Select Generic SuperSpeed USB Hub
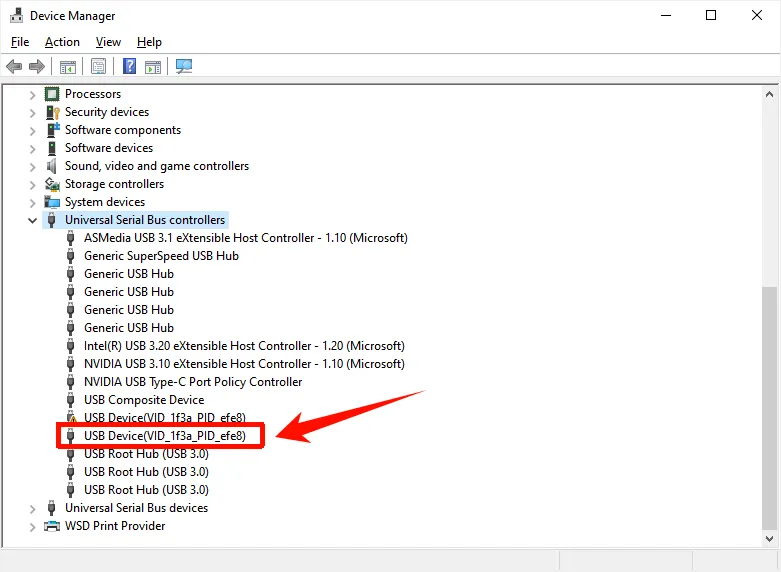The height and width of the screenshot is (572, 781). click(x=161, y=256)
